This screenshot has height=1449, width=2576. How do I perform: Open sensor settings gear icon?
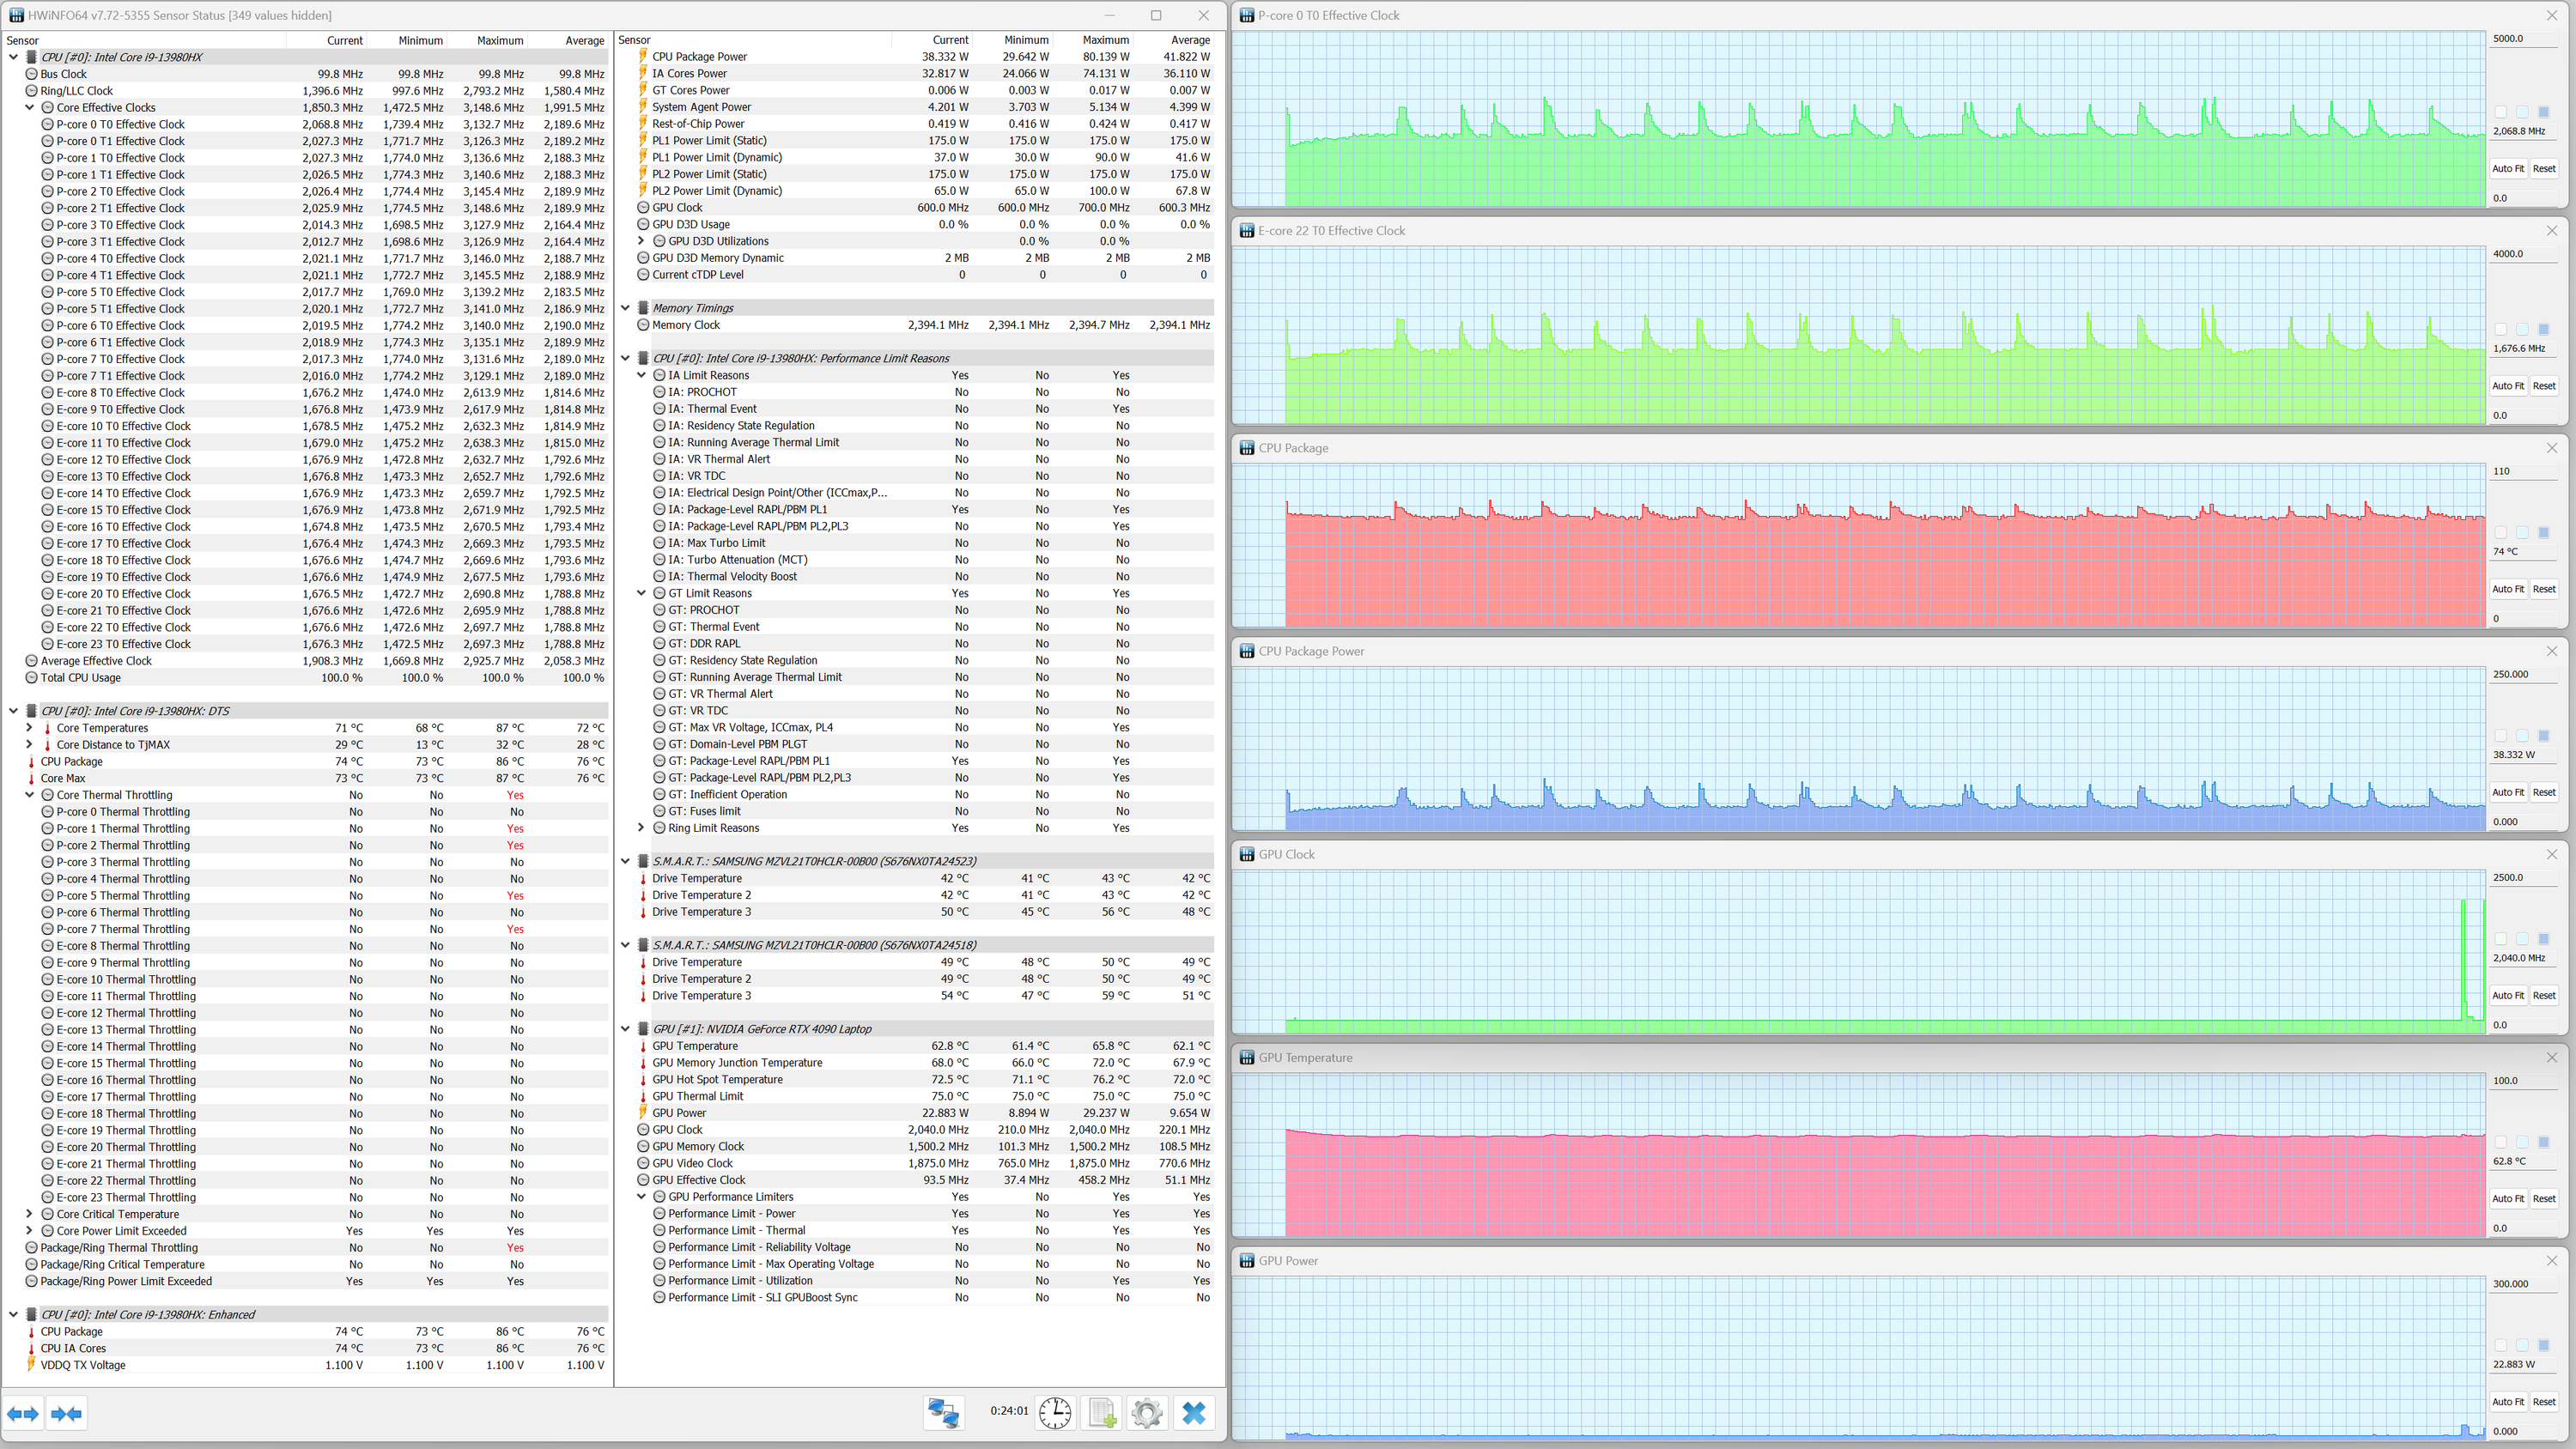click(x=1147, y=1412)
